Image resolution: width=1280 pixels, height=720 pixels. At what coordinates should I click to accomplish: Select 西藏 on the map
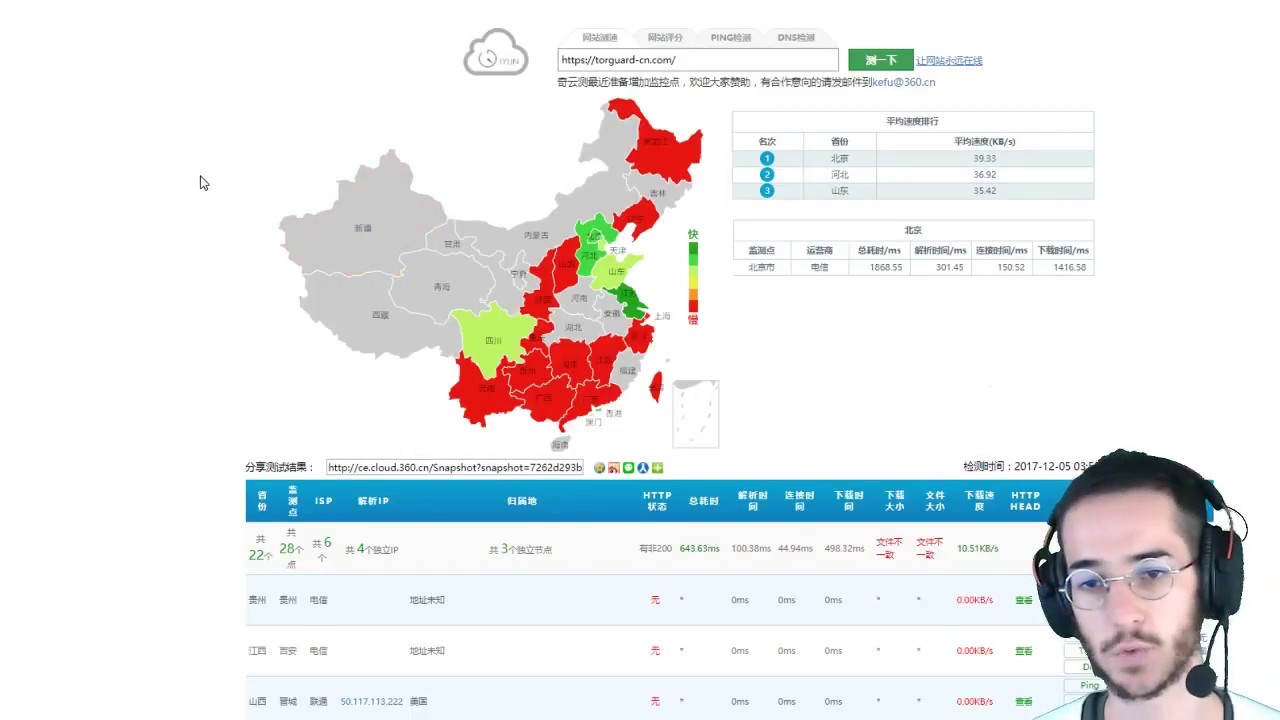380,315
